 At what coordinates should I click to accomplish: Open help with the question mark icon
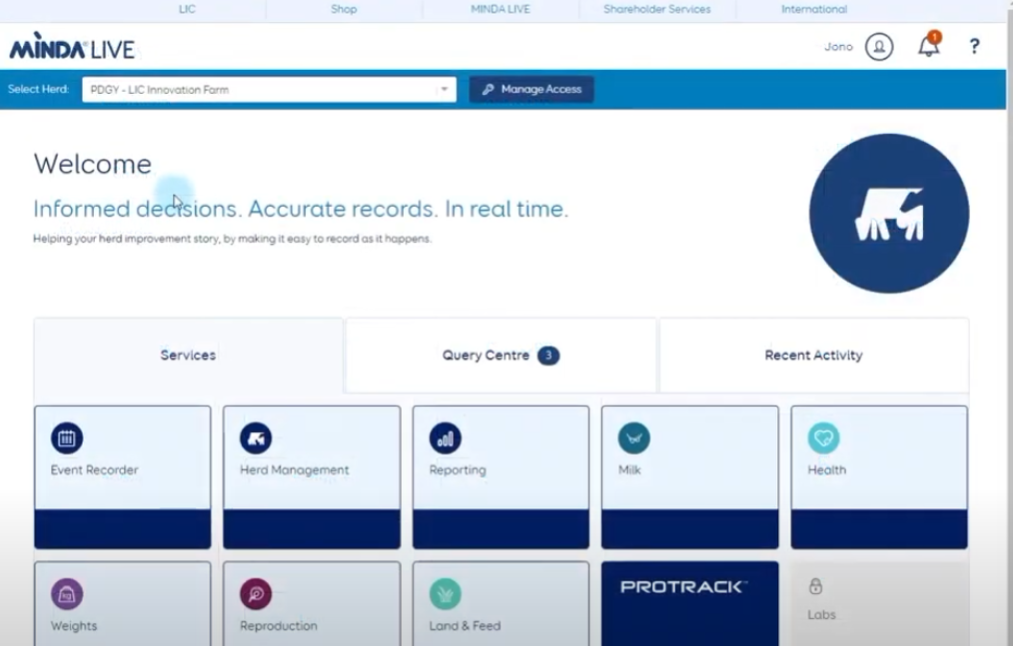click(x=974, y=46)
